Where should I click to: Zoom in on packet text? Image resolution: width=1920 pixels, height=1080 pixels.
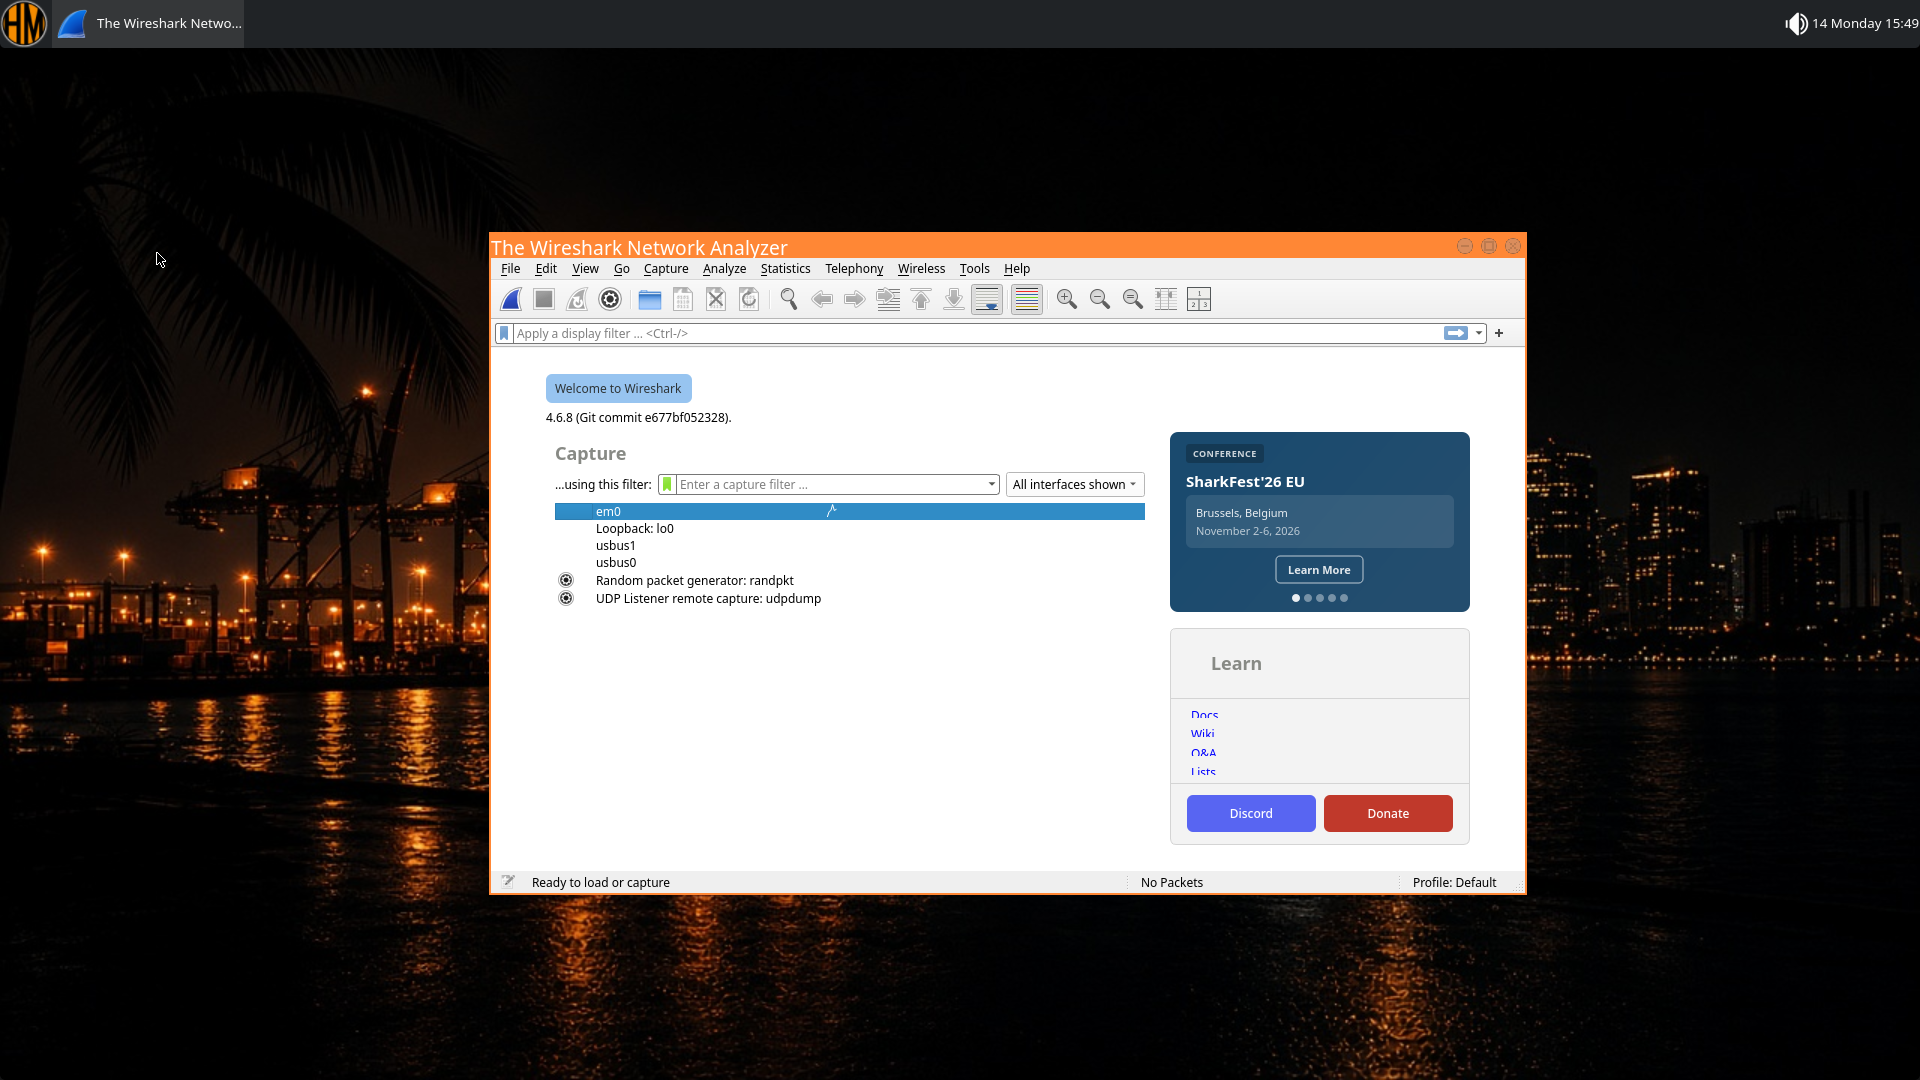click(x=1067, y=299)
